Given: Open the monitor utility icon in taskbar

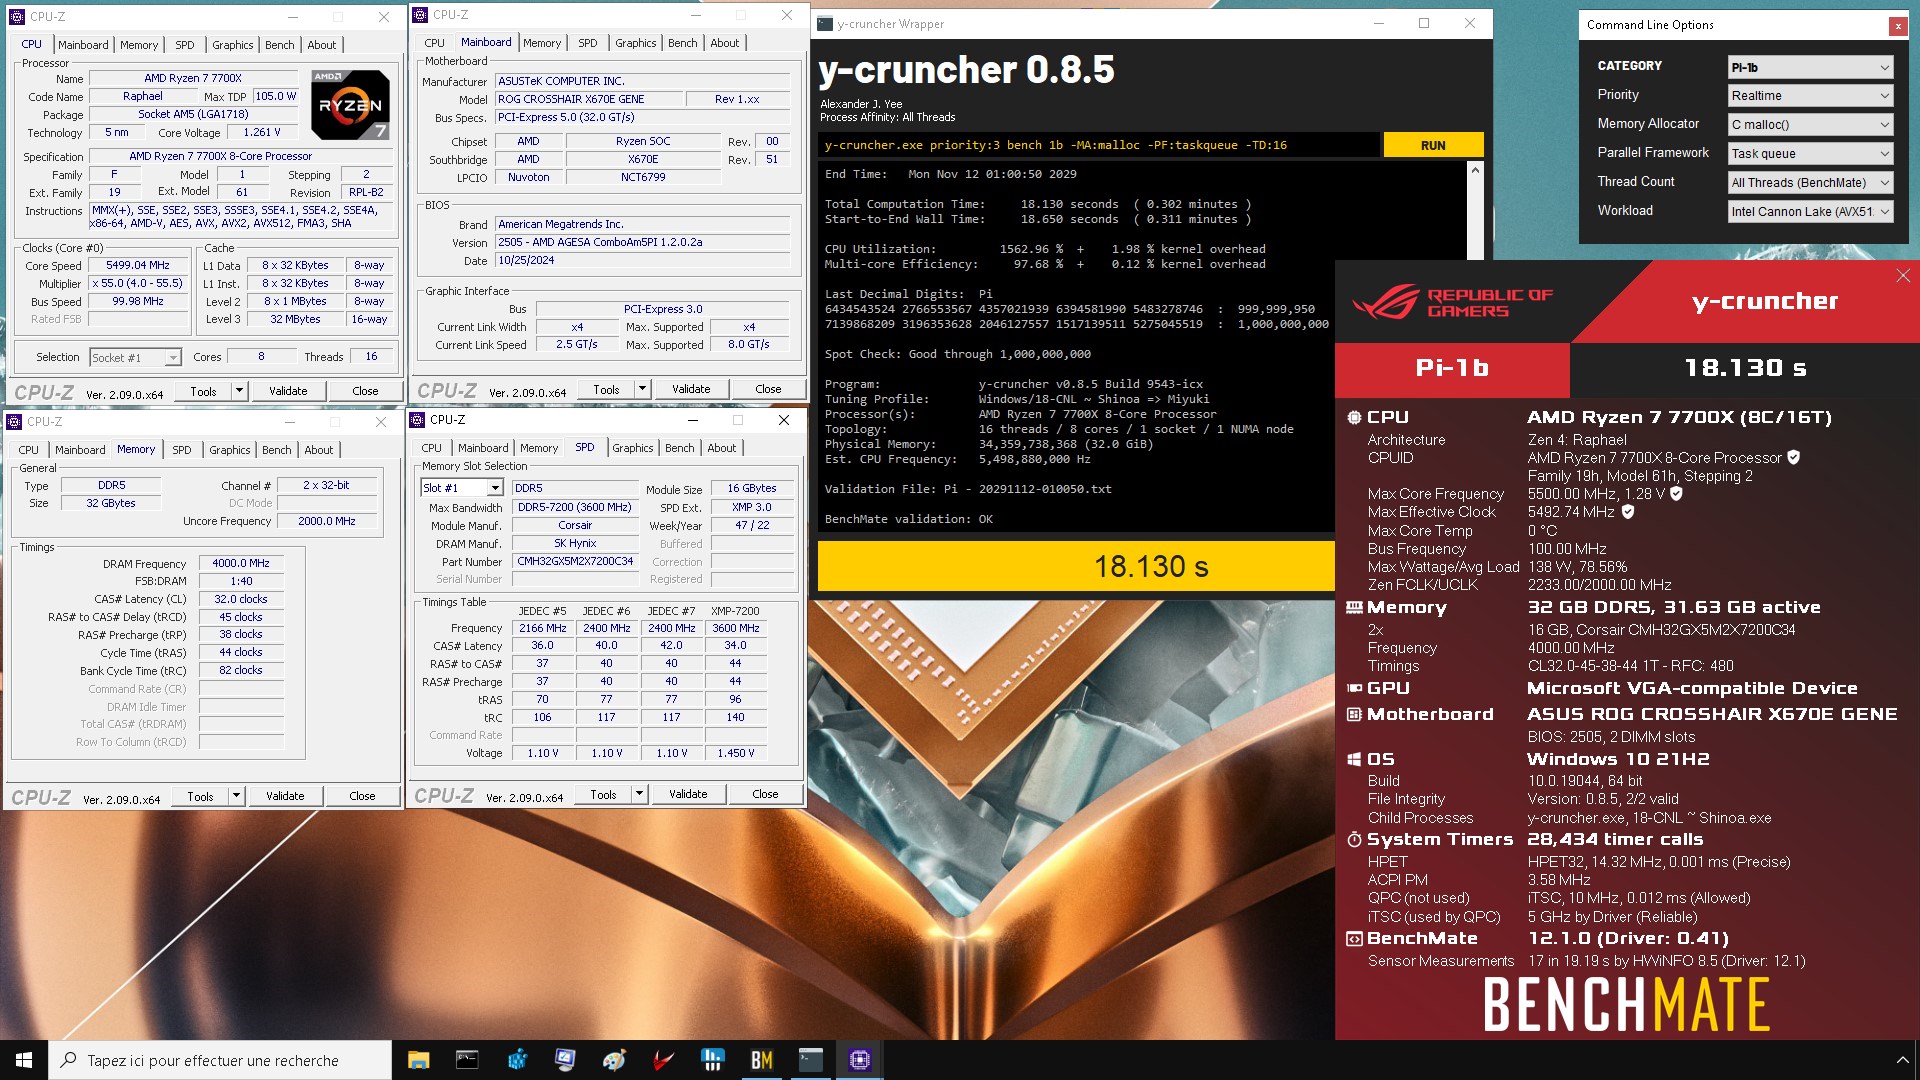Looking at the screenshot, I should pos(565,1060).
